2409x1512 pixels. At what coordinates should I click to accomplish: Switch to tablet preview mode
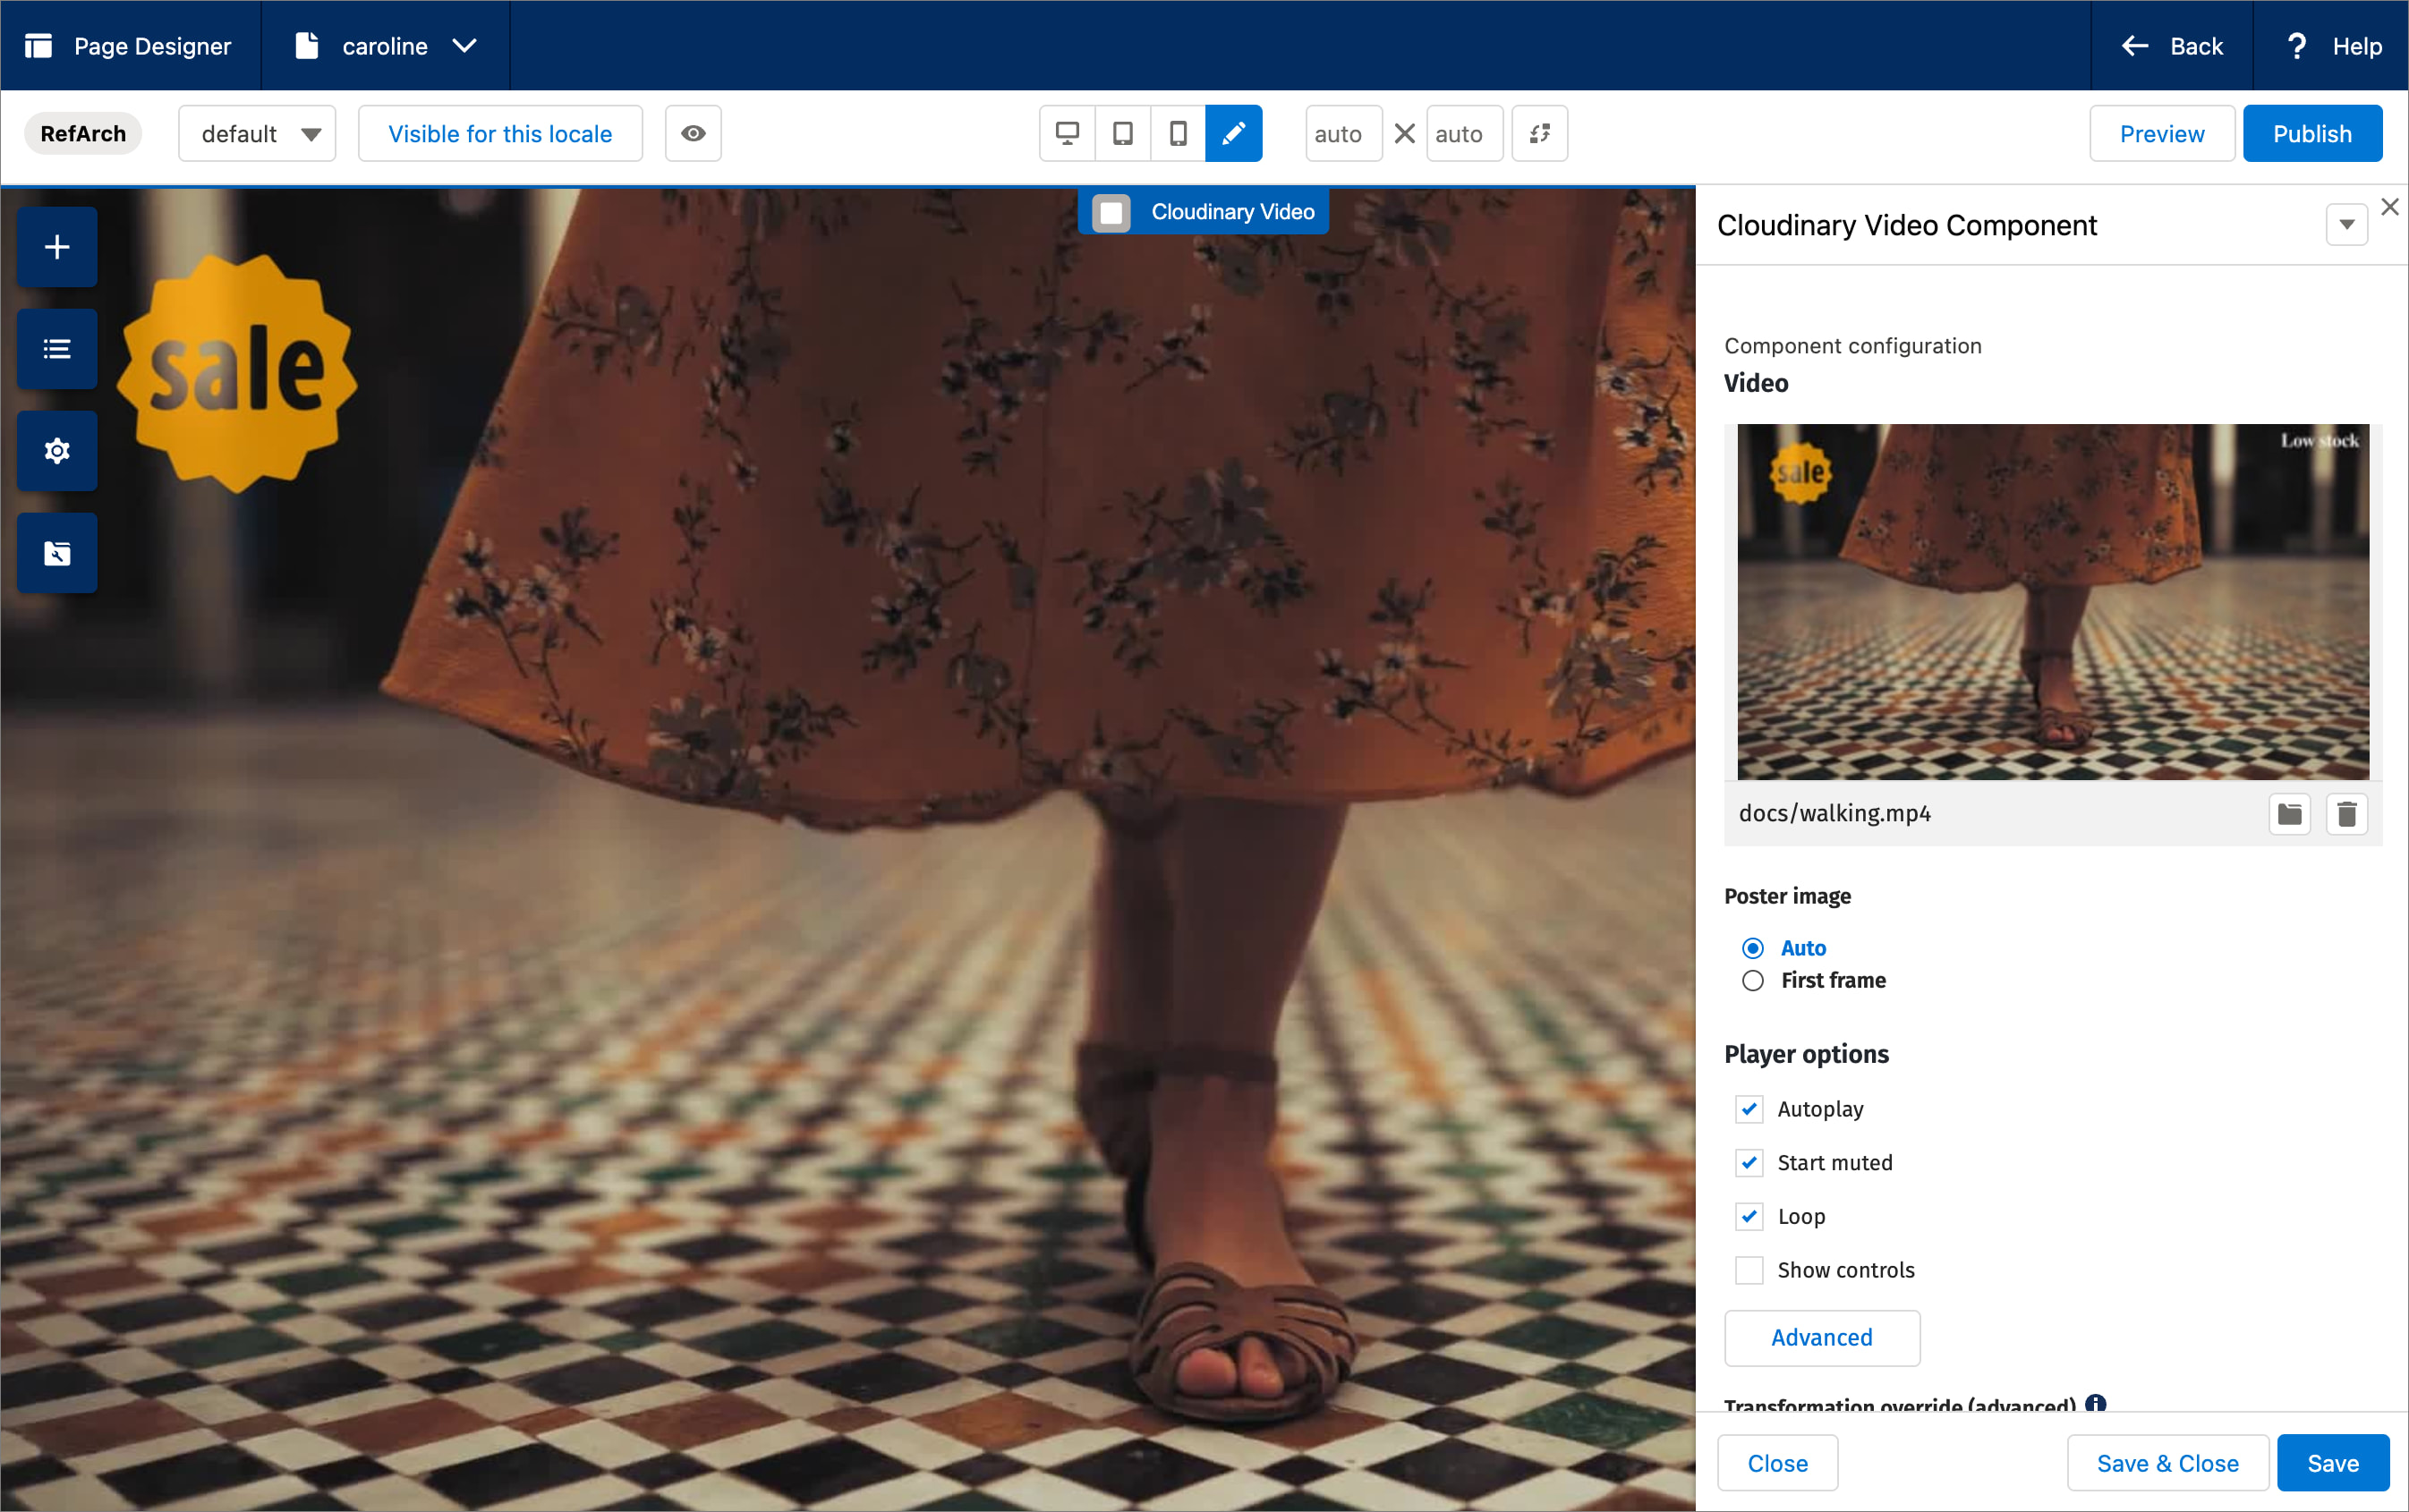pos(1122,133)
